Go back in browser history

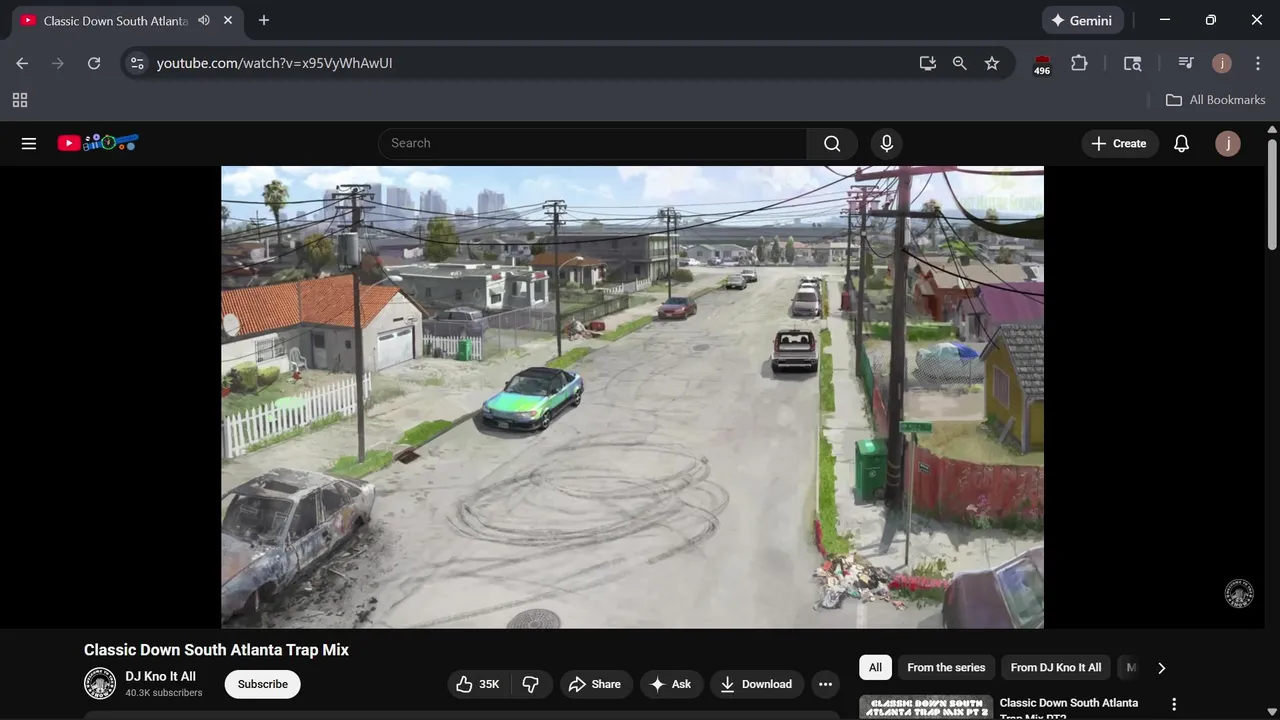(x=22, y=63)
